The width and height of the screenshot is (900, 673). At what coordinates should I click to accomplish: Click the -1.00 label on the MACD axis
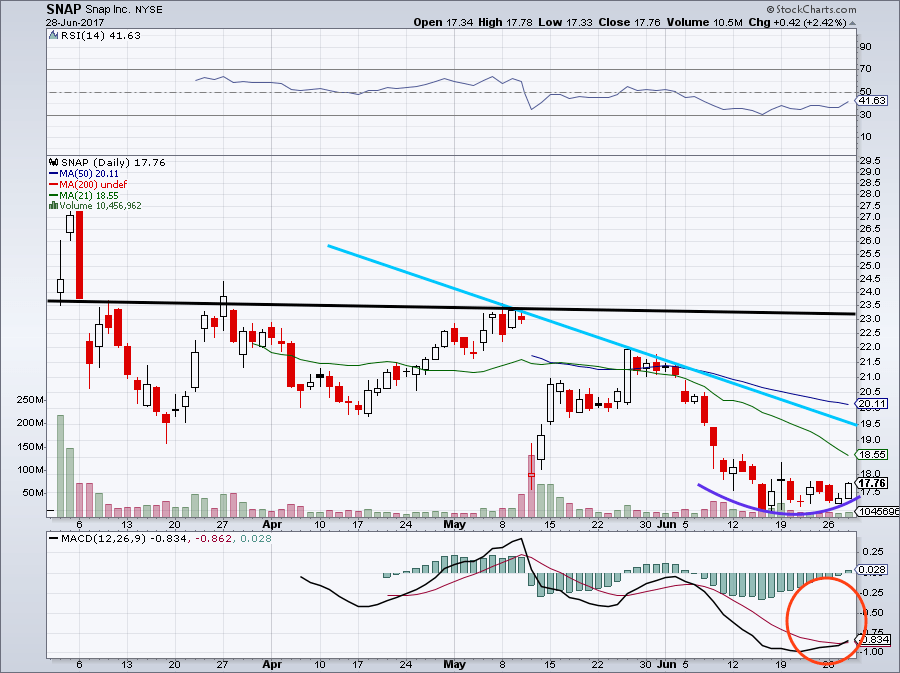tap(871, 652)
